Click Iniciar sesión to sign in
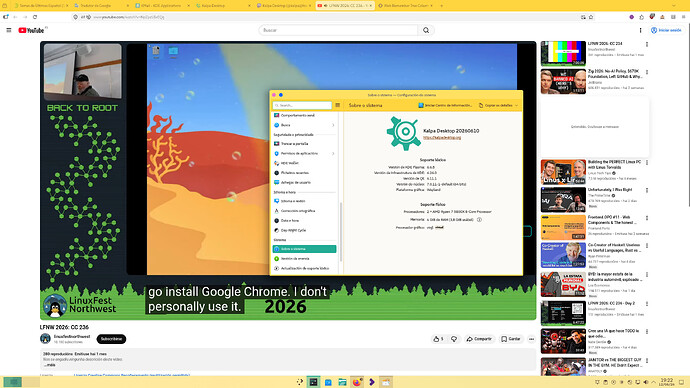 point(666,30)
